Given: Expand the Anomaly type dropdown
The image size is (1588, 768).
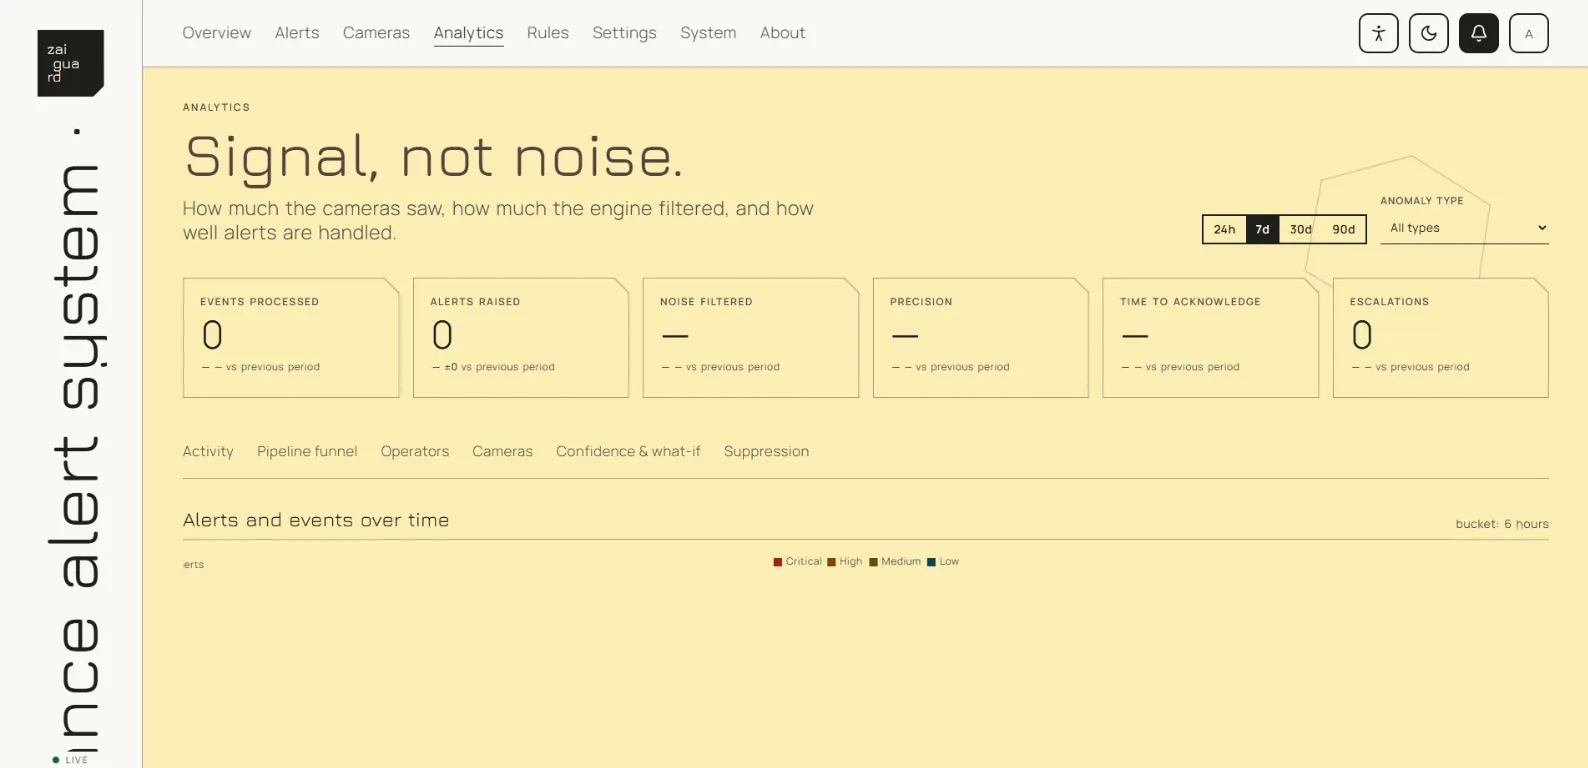Looking at the screenshot, I should pyautogui.click(x=1464, y=228).
